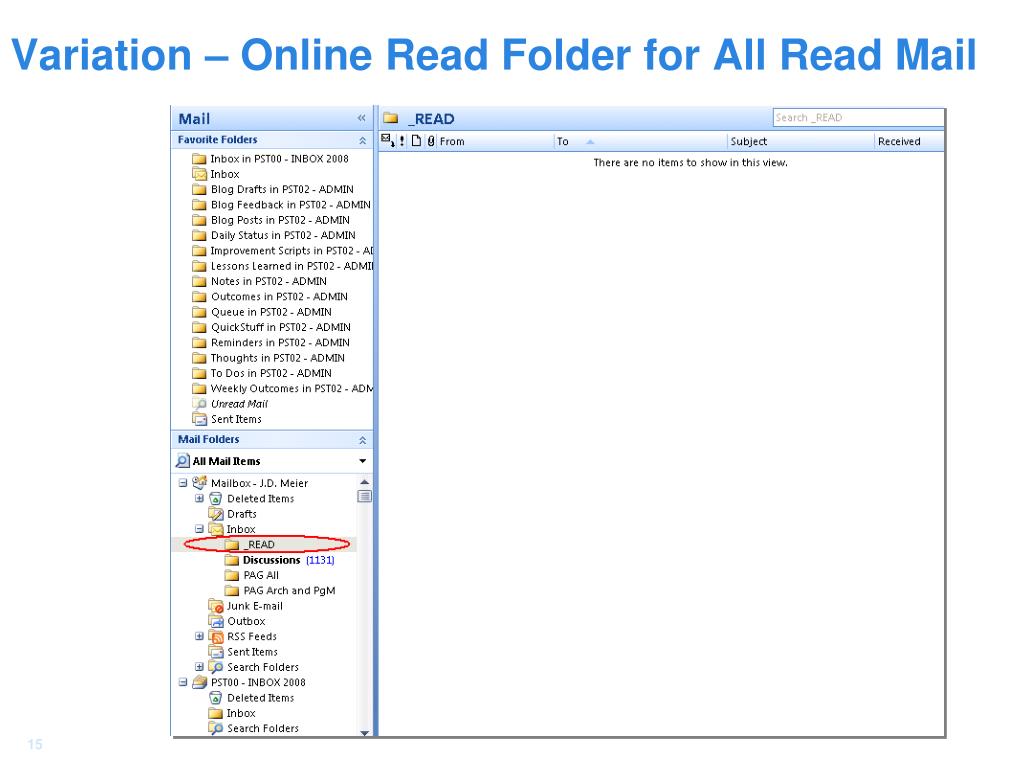This screenshot has height=768, width=1024.
Task: Sort by the importance exclamation column icon
Action: [402, 140]
